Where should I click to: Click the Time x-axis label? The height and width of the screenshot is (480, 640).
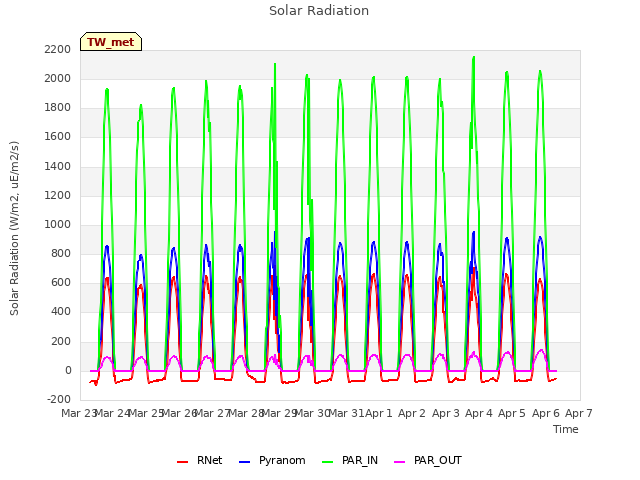pos(565,429)
